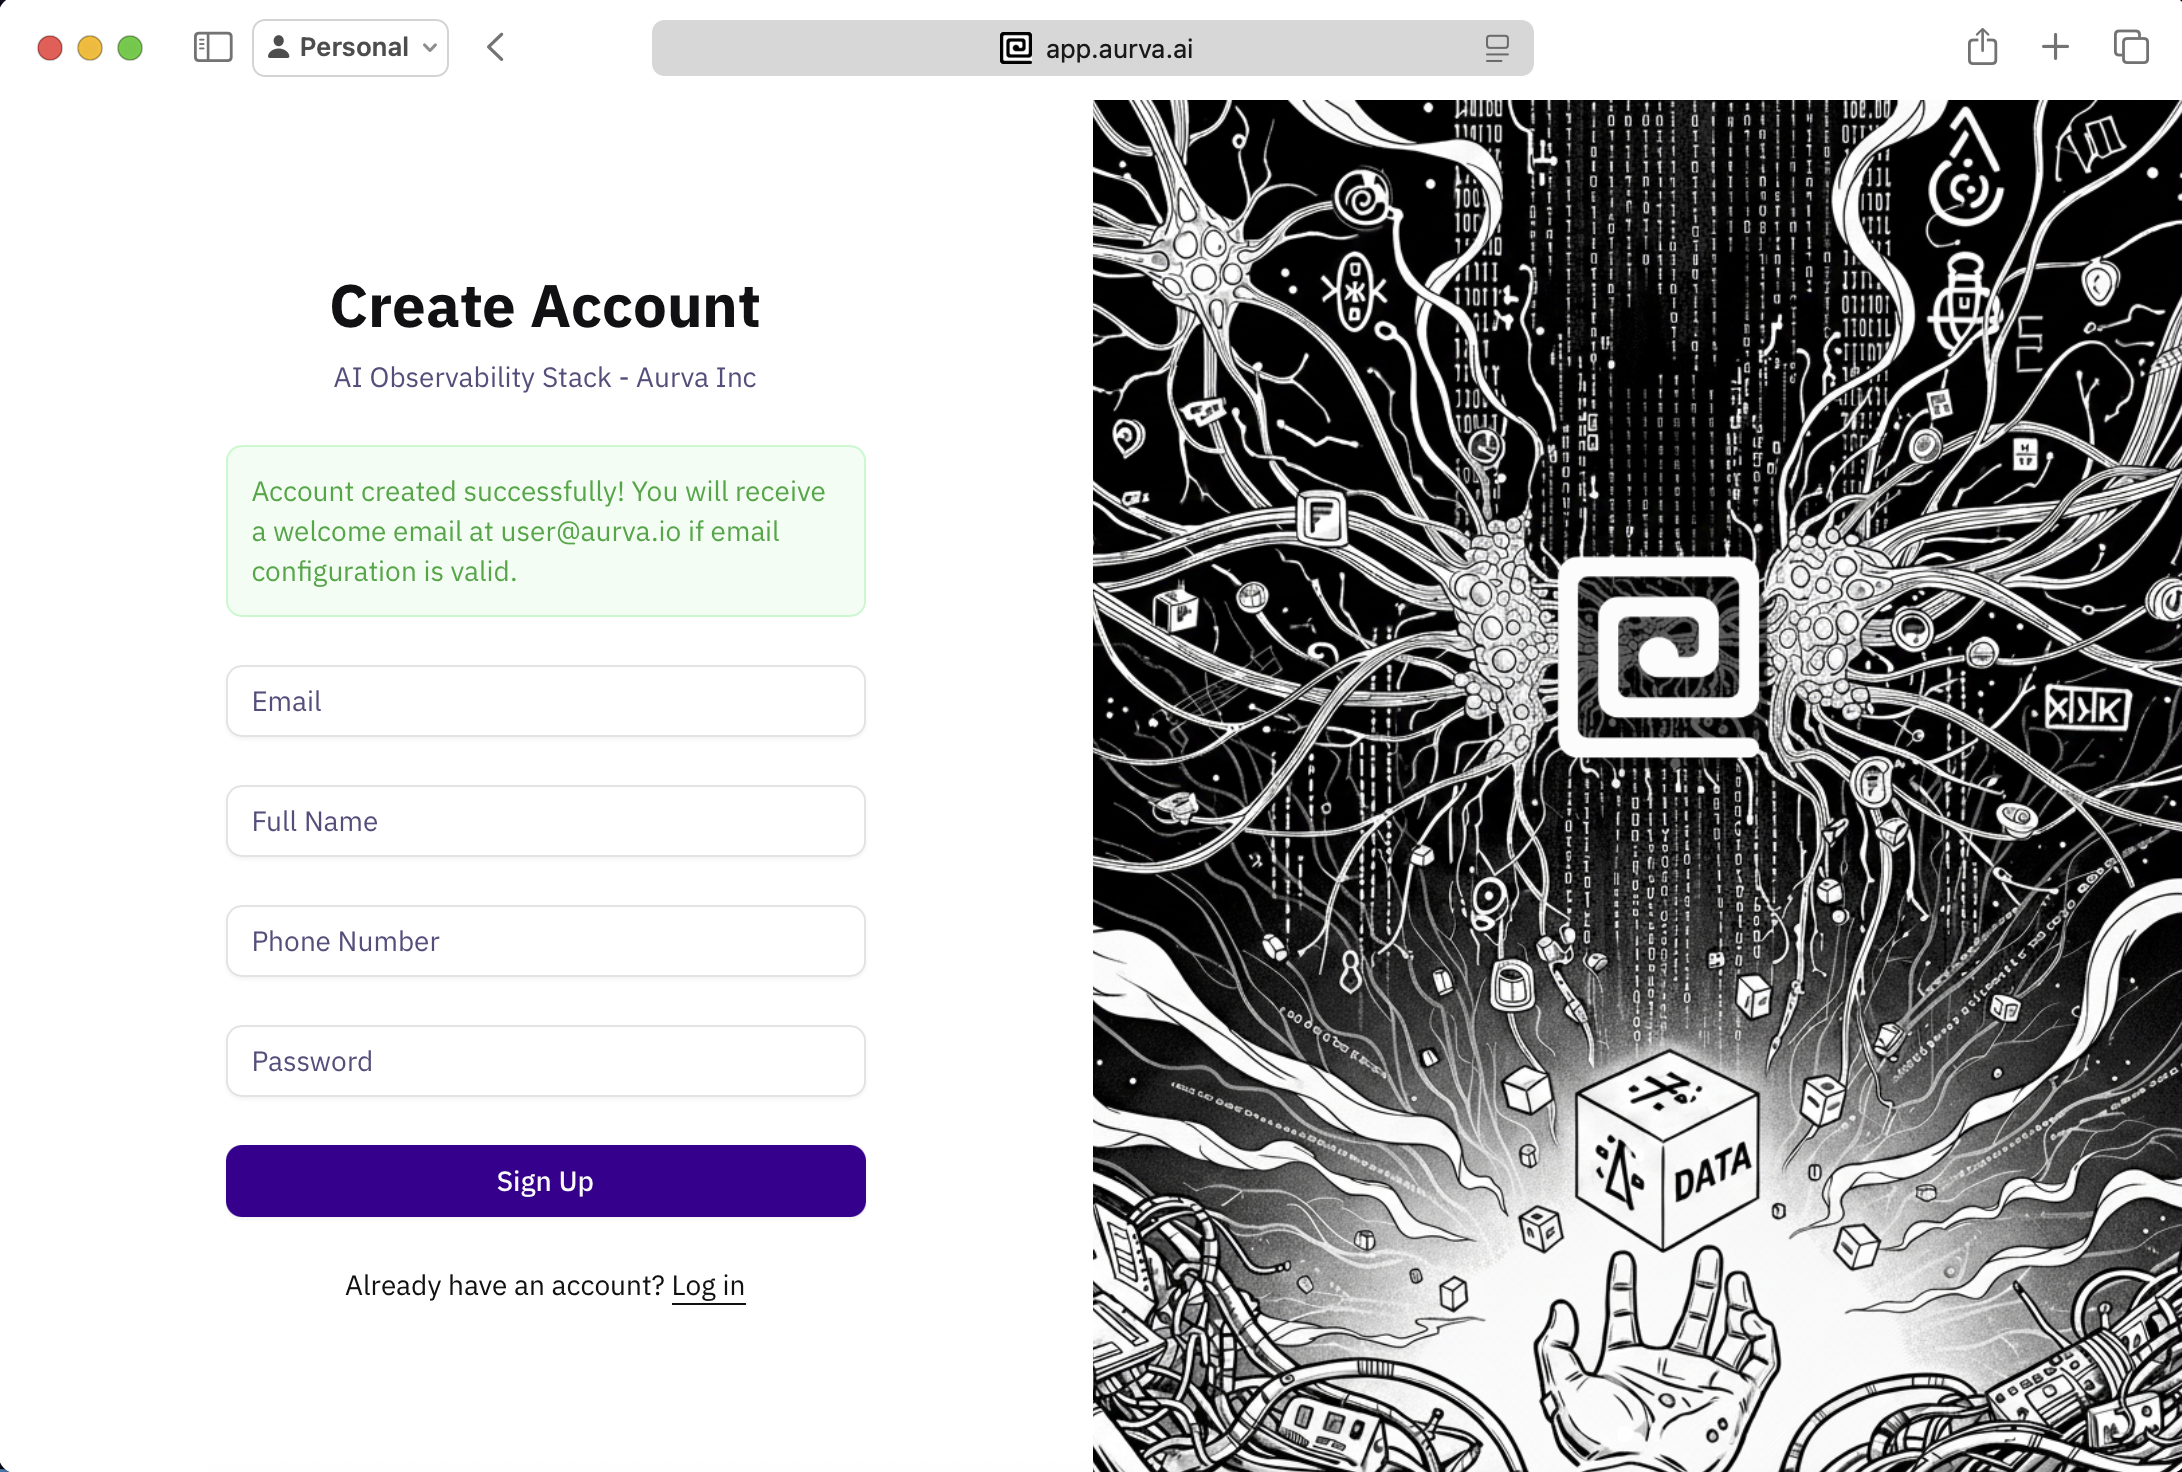The width and height of the screenshot is (2182, 1472).
Task: Toggle the Safari sidebar icon
Action: coord(212,47)
